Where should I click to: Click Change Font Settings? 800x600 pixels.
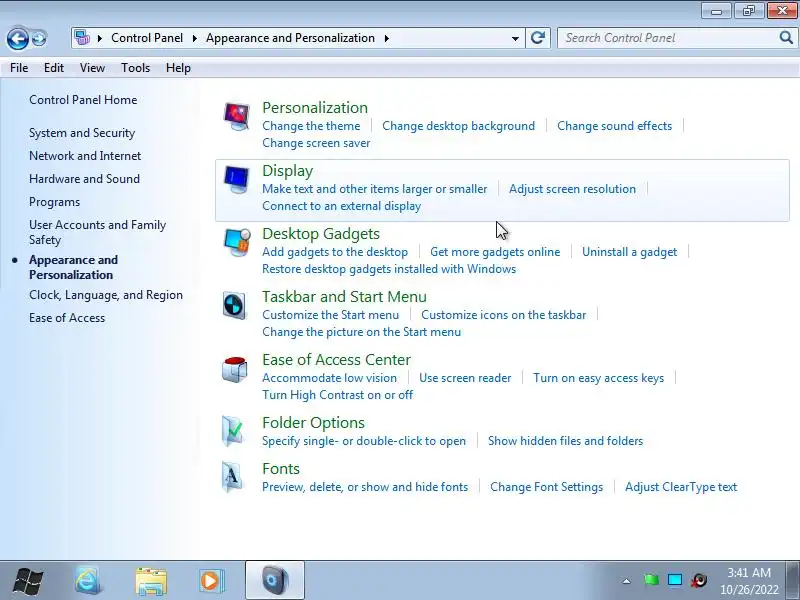pos(546,487)
